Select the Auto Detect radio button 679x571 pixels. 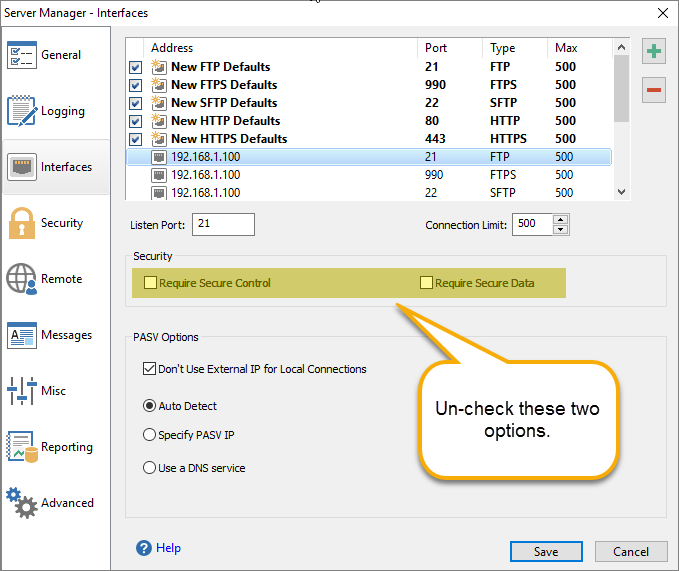(x=149, y=406)
